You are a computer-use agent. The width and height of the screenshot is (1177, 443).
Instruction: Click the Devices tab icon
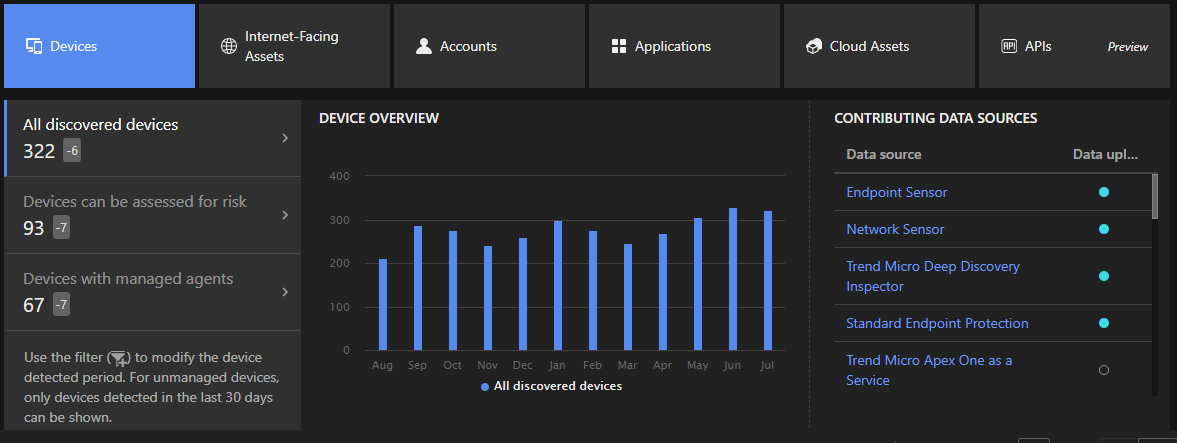click(34, 46)
